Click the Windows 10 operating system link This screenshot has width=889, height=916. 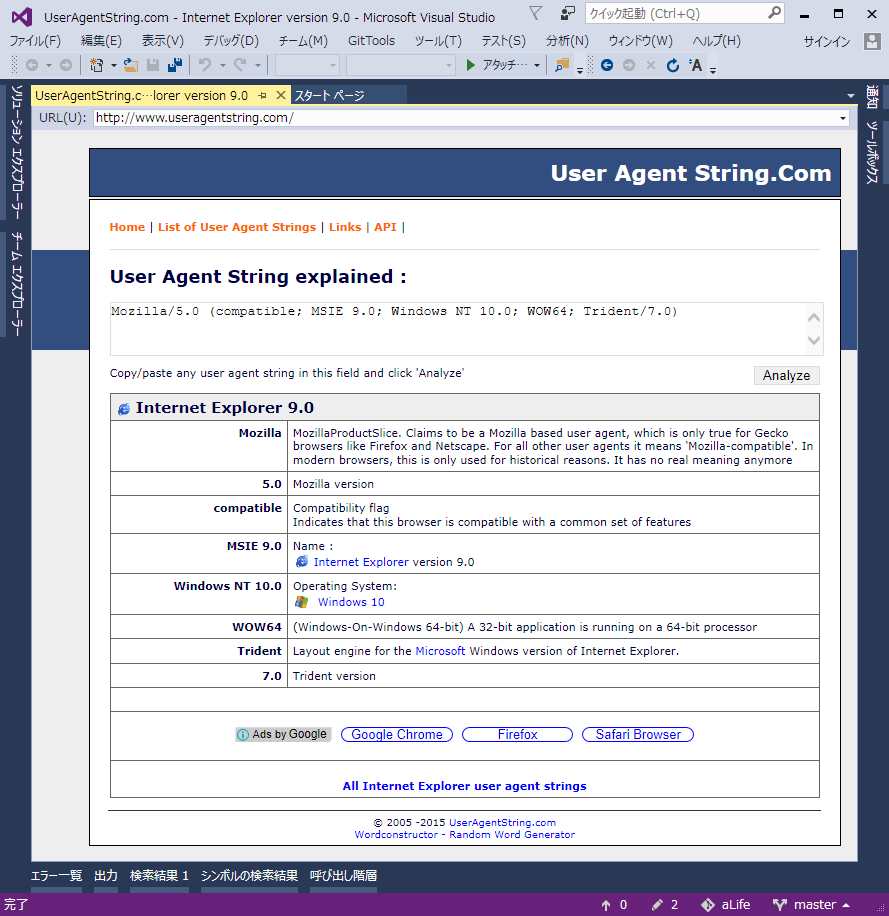[x=351, y=602]
